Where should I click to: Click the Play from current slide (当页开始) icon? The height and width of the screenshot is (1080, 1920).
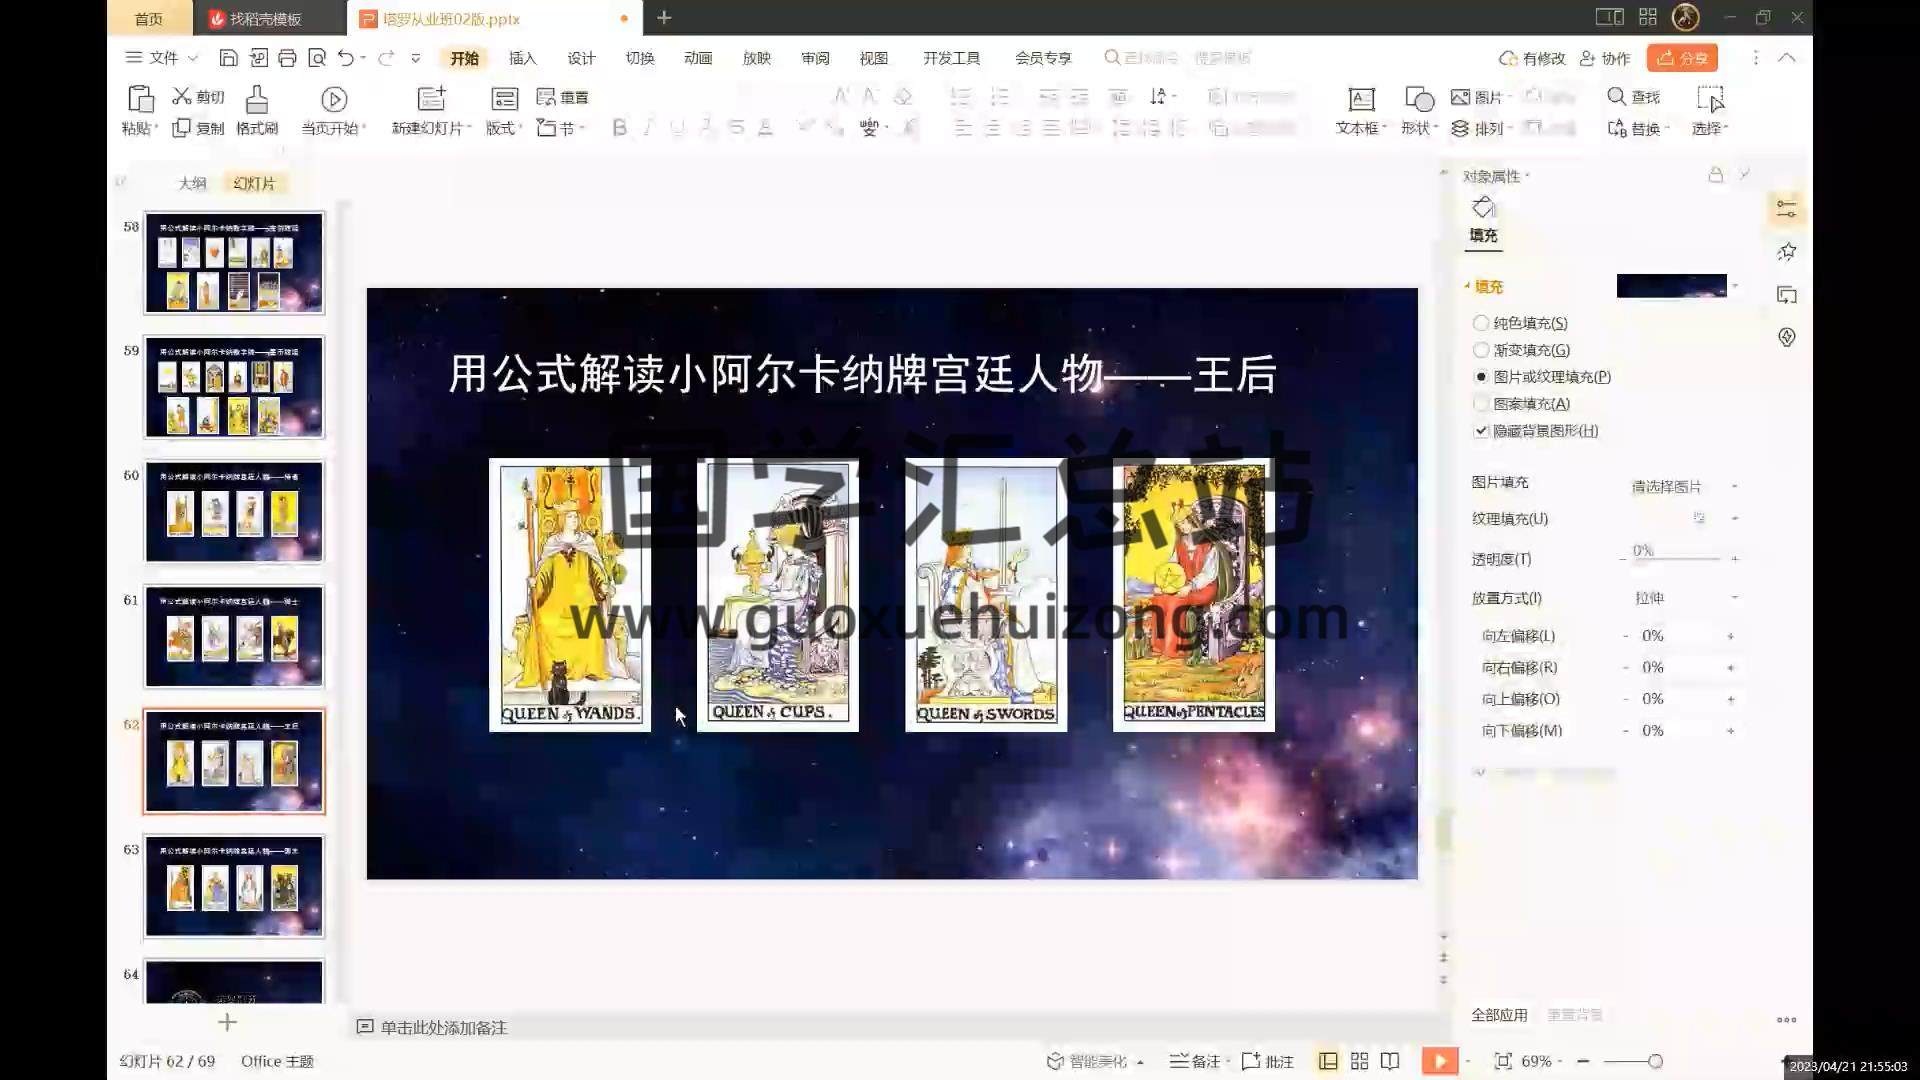click(x=334, y=99)
